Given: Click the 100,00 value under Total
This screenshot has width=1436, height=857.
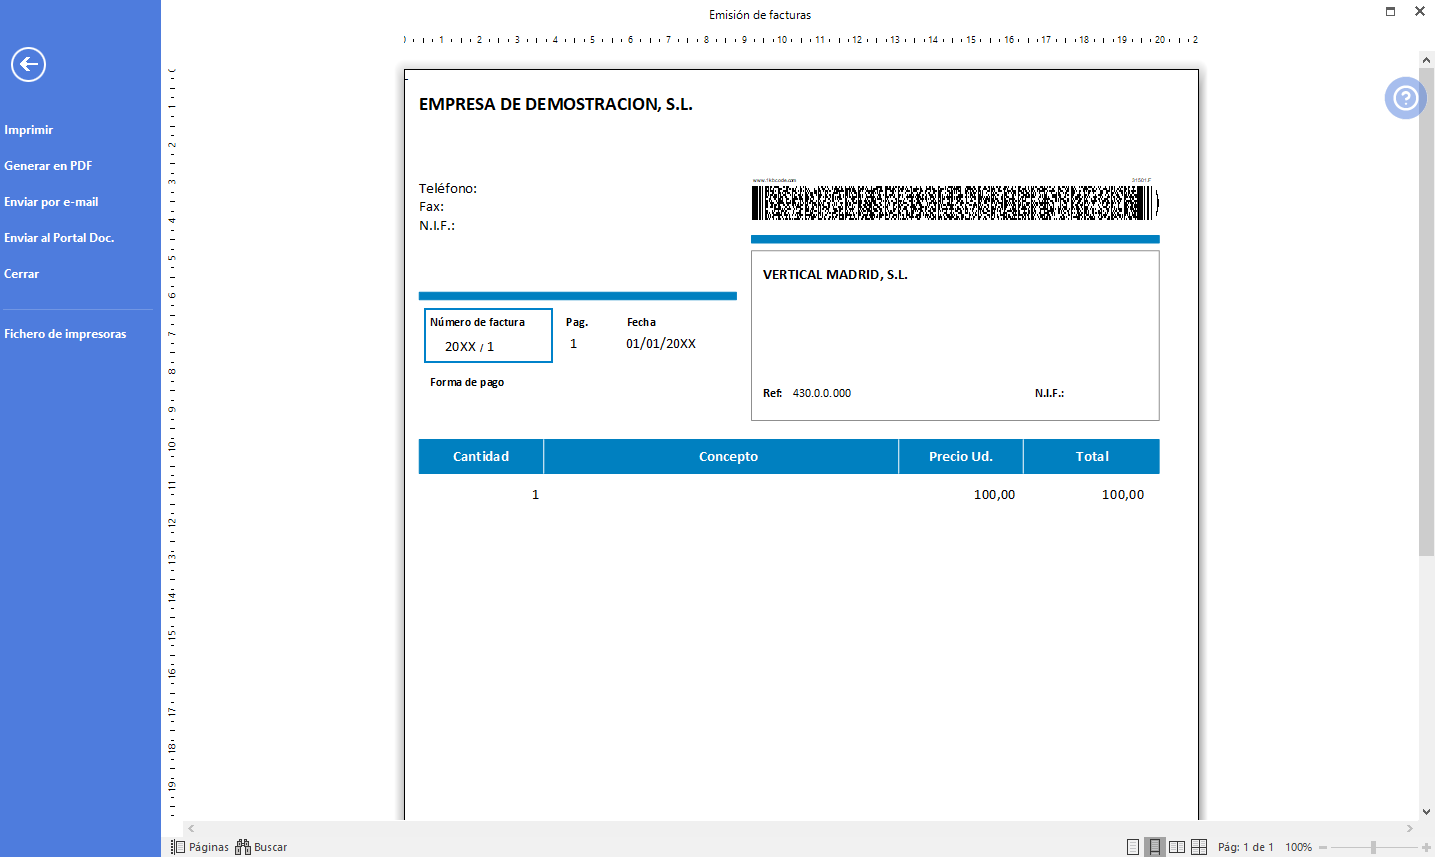Looking at the screenshot, I should (1123, 495).
